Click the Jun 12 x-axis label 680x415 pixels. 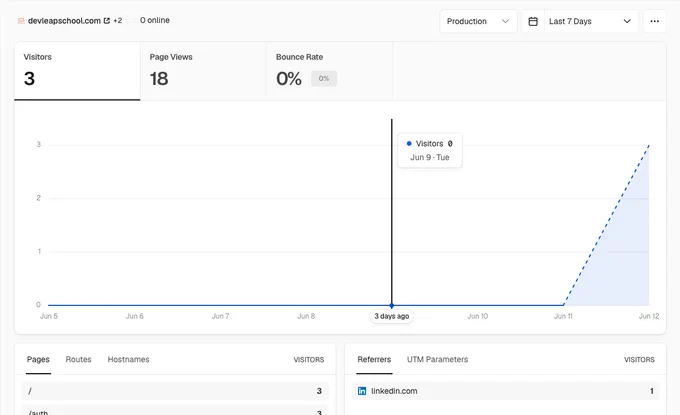pos(649,316)
